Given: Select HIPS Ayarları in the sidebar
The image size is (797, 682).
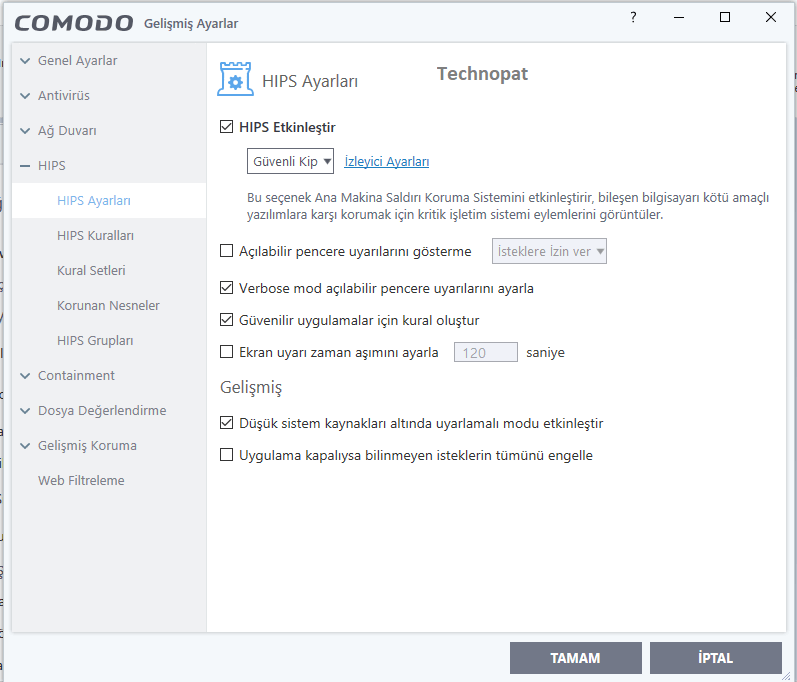Looking at the screenshot, I should (109, 201).
